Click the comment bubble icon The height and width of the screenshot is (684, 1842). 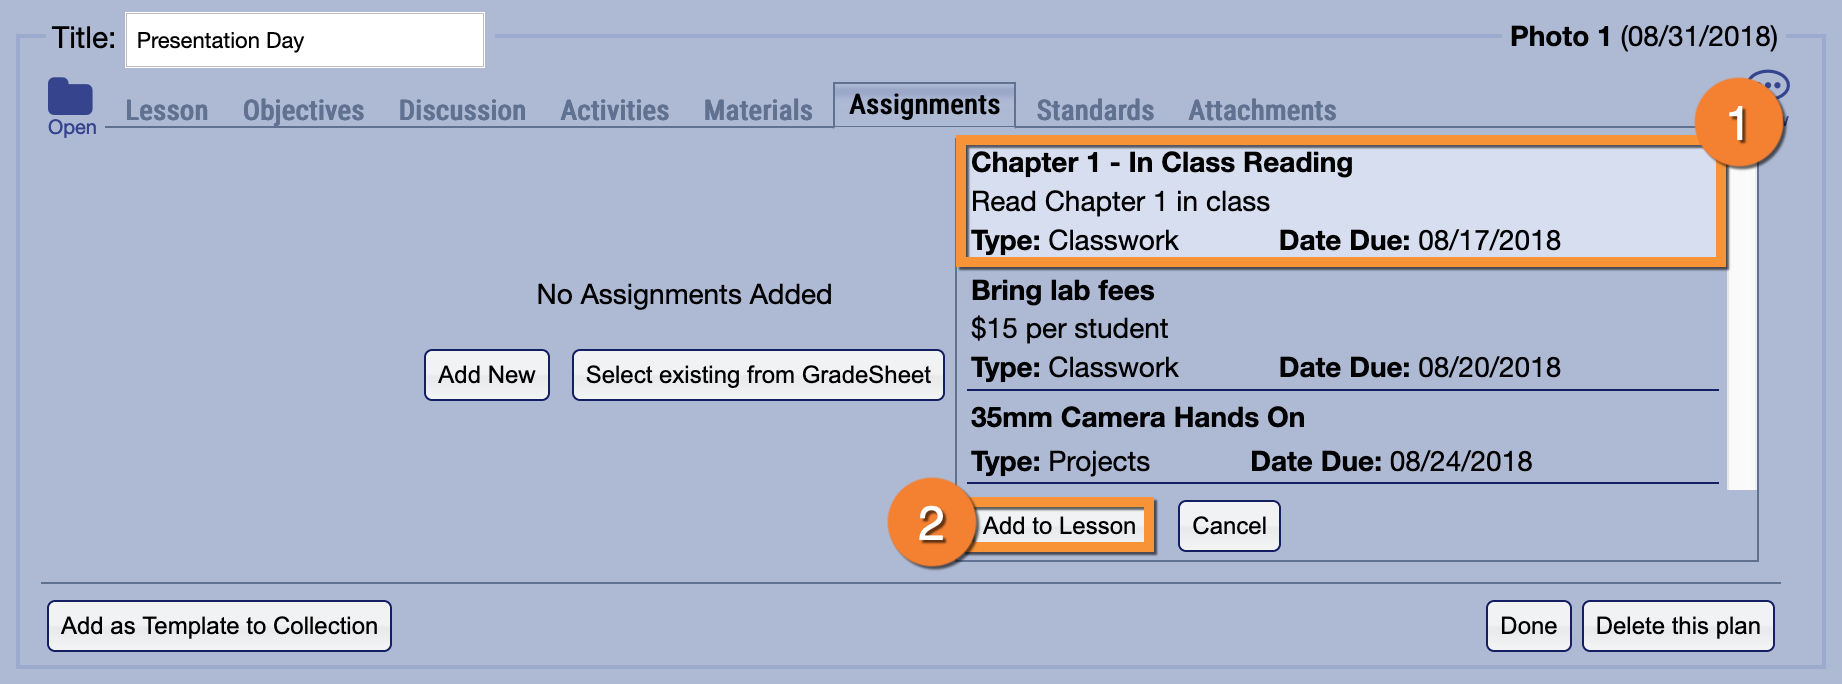tap(1769, 86)
